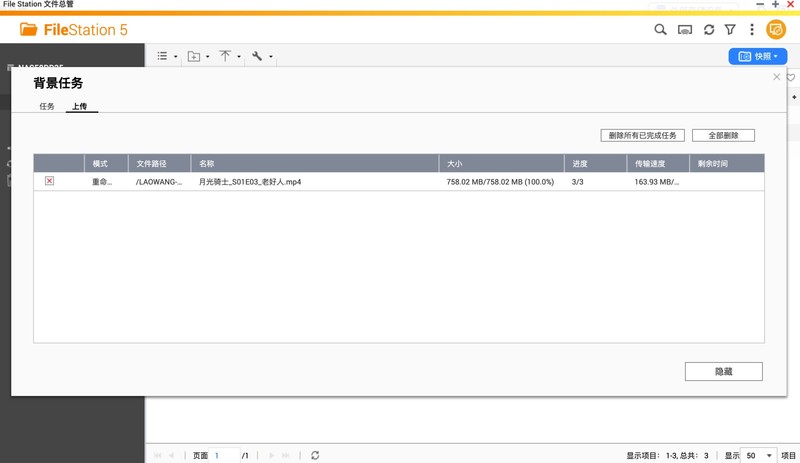The width and height of the screenshot is (800, 463).
Task: Click the 重命... mode cell
Action: point(102,182)
